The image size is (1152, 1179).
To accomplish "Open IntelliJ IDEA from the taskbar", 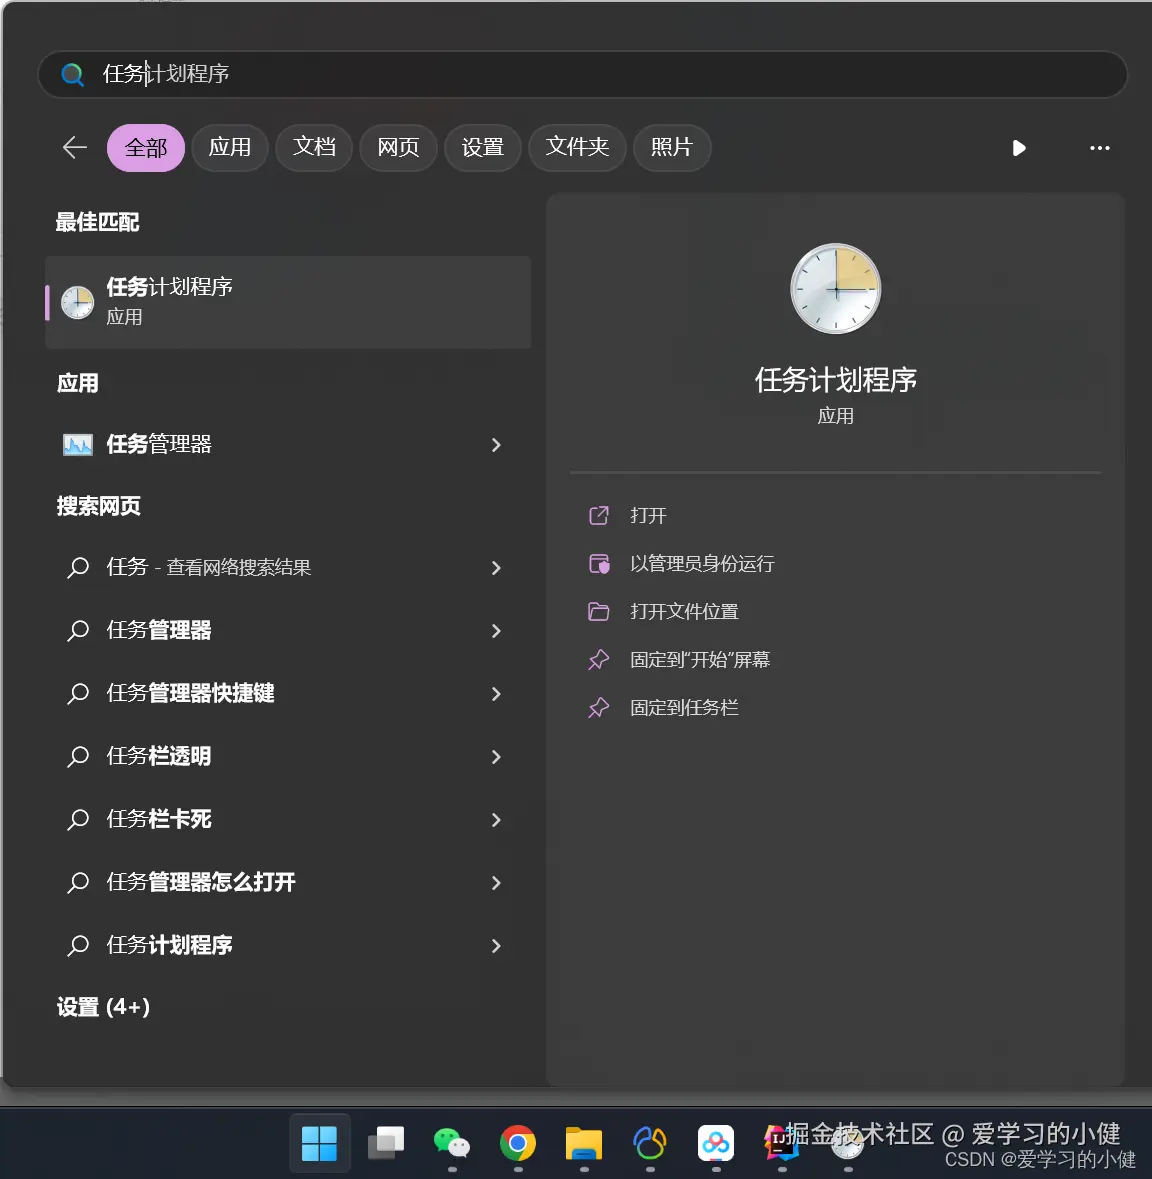I will (x=781, y=1143).
